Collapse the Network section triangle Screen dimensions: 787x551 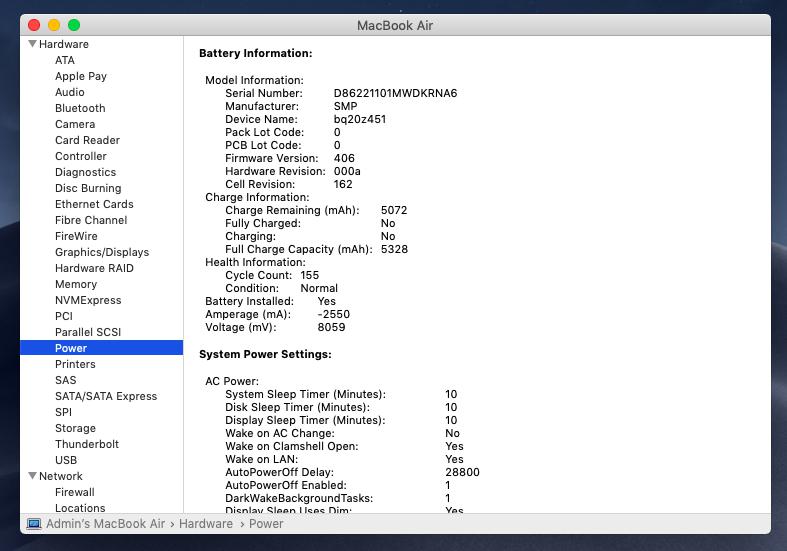click(32, 476)
